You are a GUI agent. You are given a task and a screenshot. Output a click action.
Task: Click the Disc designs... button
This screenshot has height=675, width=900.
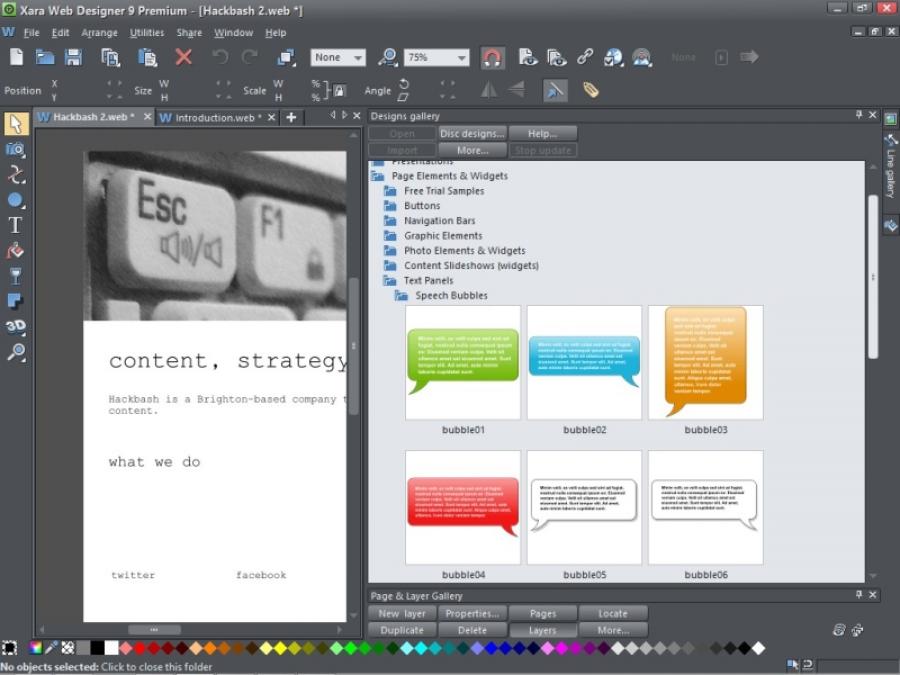(x=472, y=134)
